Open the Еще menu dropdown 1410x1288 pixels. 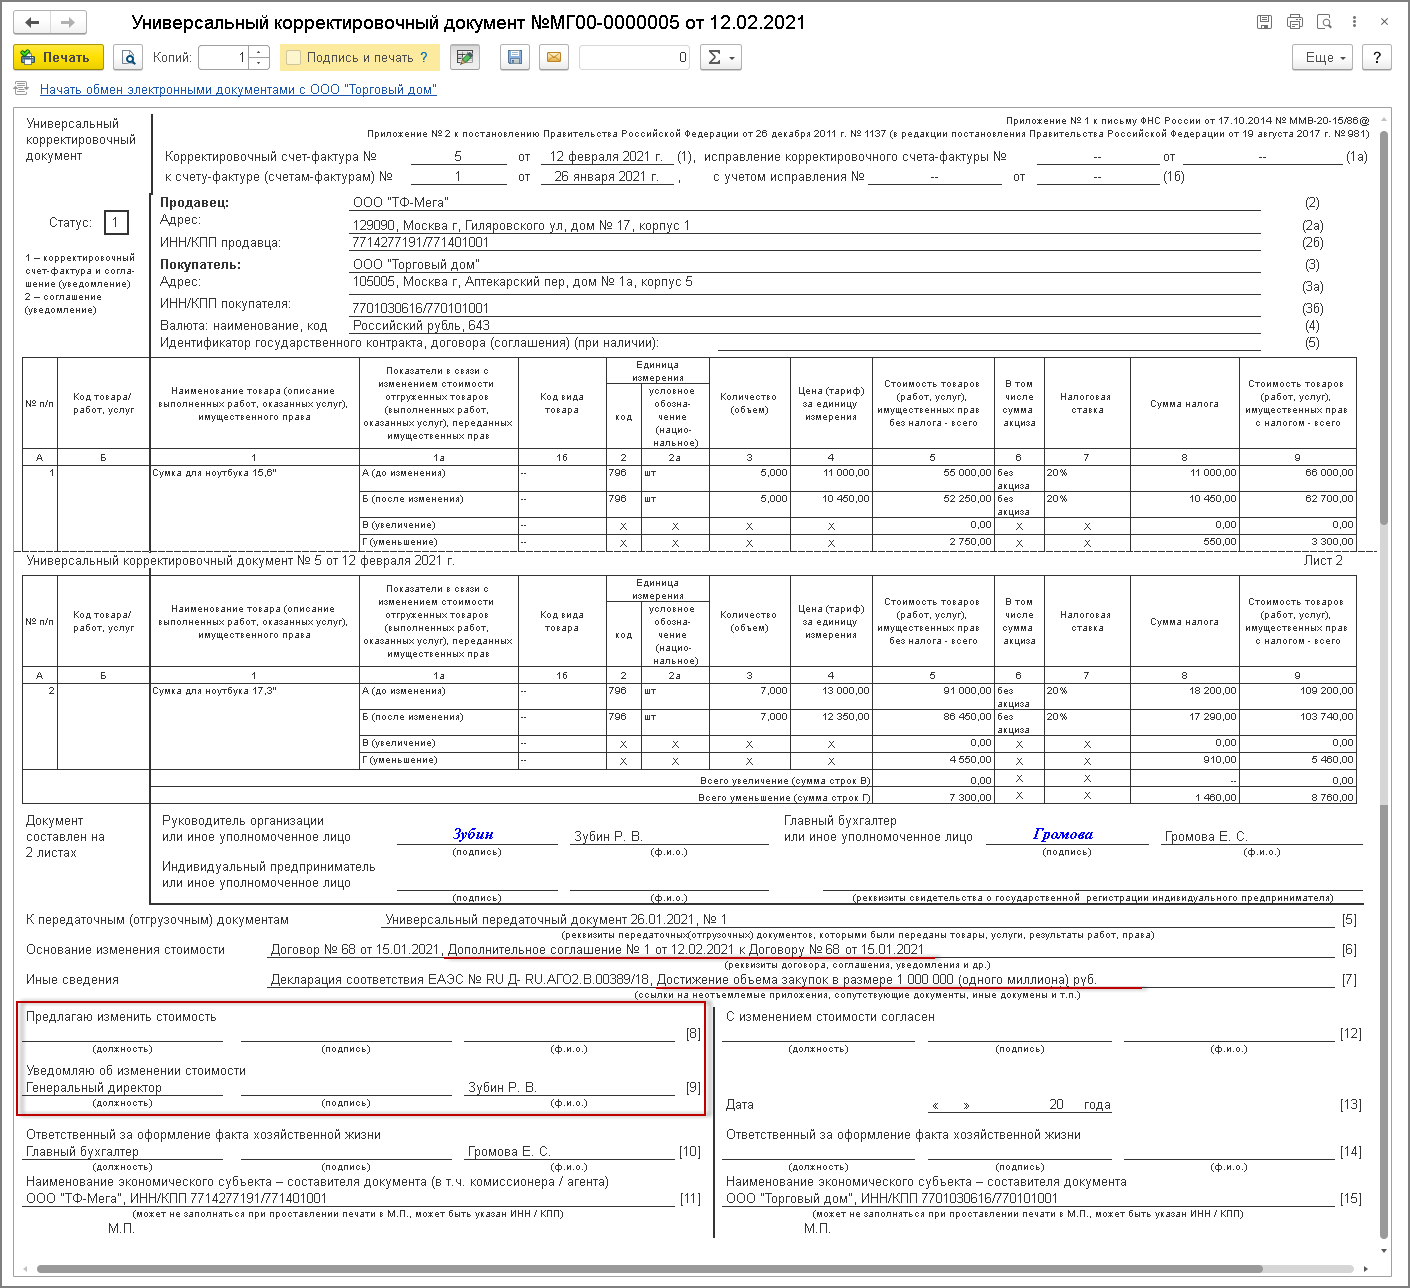click(1322, 58)
